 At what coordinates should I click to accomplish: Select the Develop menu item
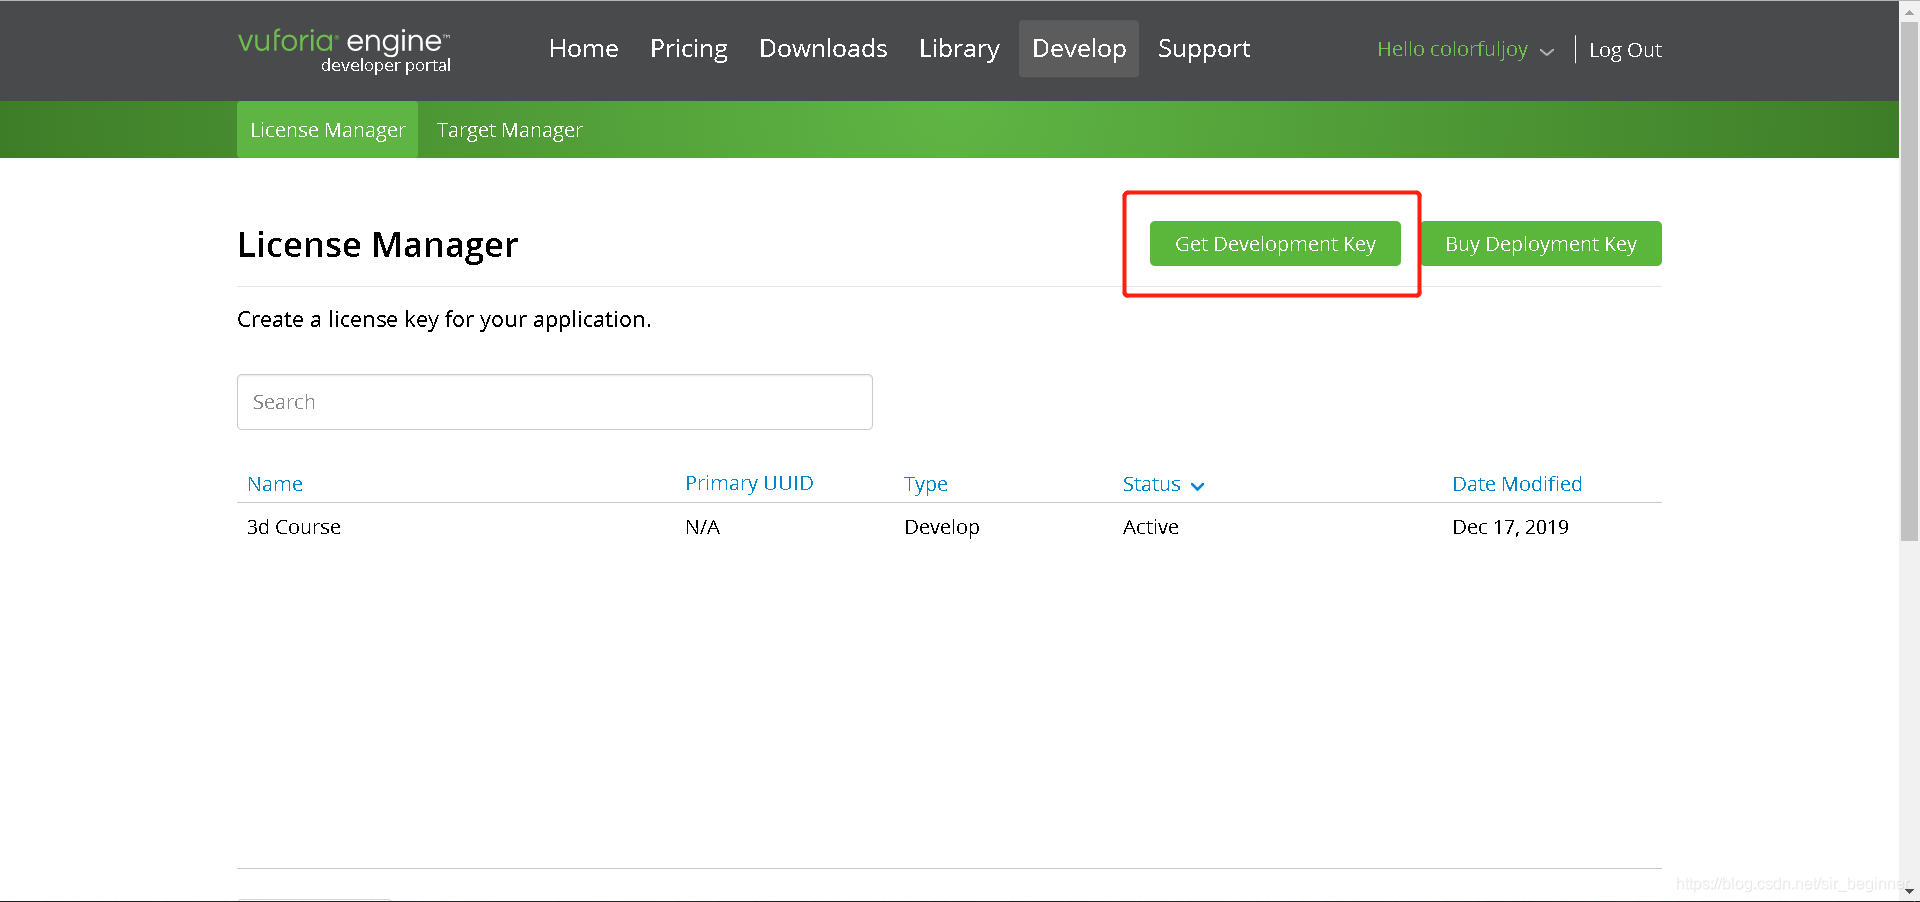[x=1079, y=49]
